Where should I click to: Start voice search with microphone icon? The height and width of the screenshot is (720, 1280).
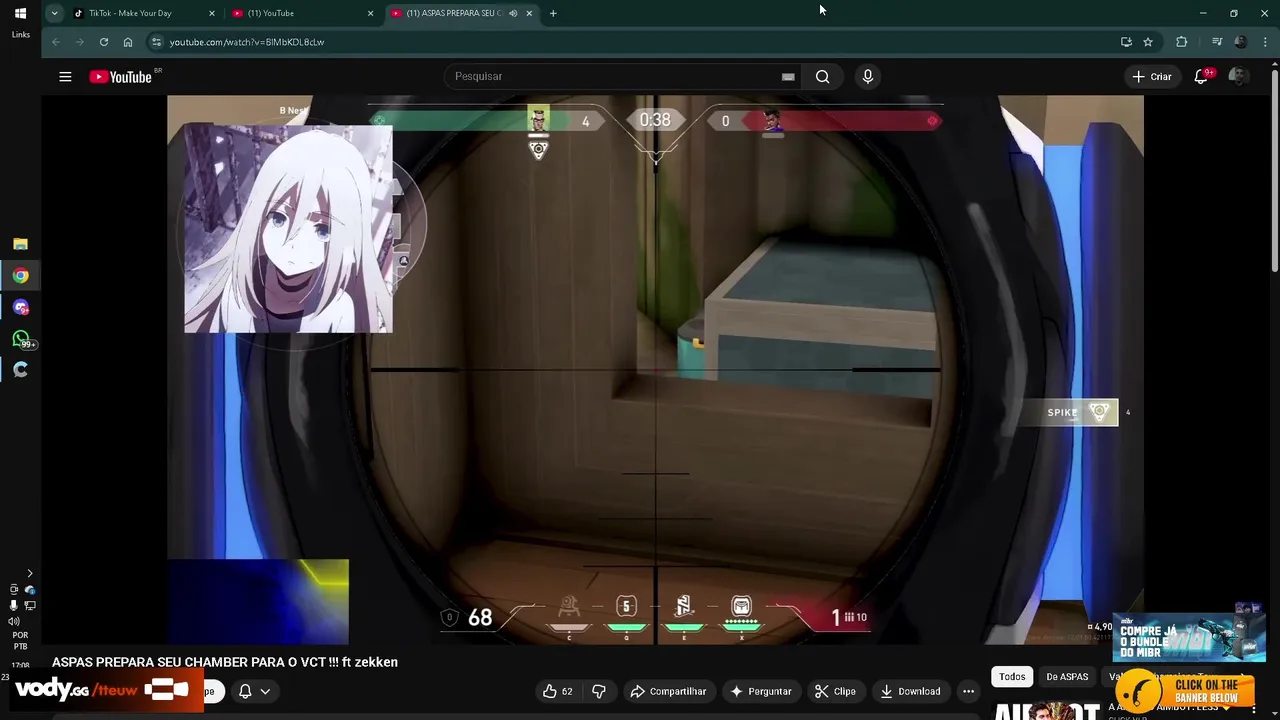pos(867,77)
